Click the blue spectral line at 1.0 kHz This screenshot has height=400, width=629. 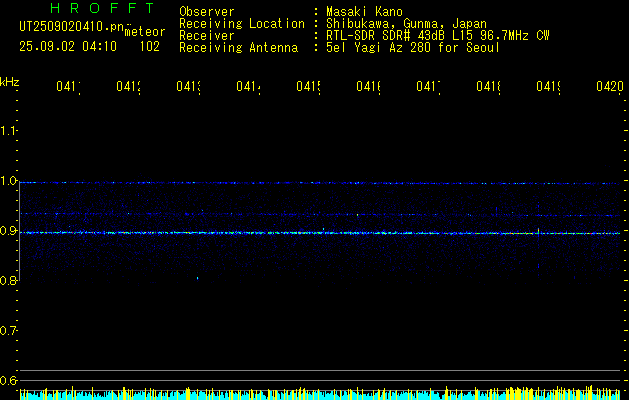tap(320, 183)
